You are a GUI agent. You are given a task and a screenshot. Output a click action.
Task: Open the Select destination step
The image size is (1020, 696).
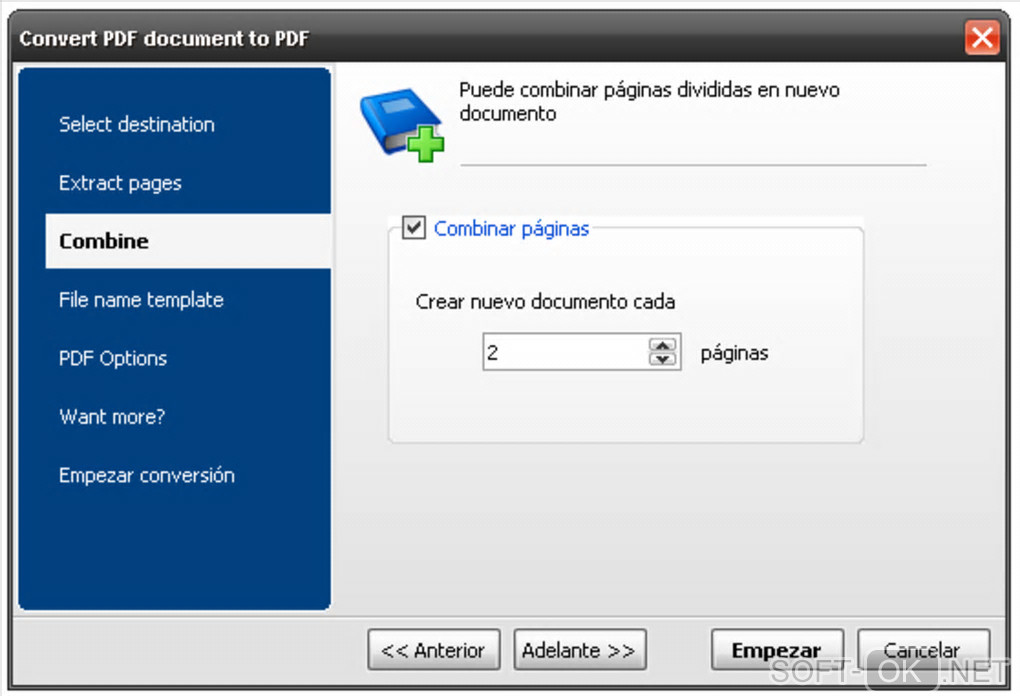136,125
